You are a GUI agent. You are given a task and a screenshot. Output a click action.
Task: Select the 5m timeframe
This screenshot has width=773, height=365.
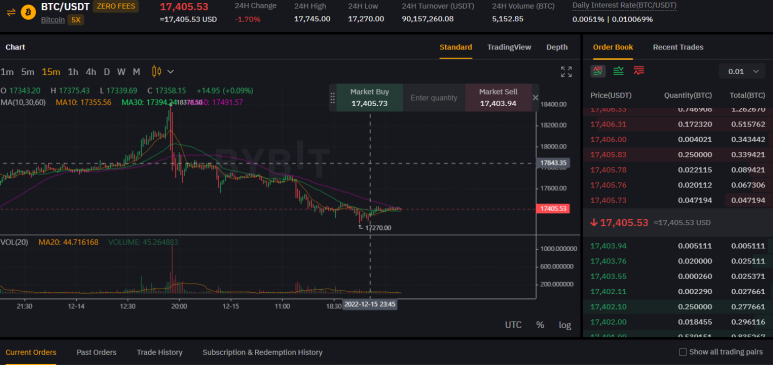tap(28, 72)
